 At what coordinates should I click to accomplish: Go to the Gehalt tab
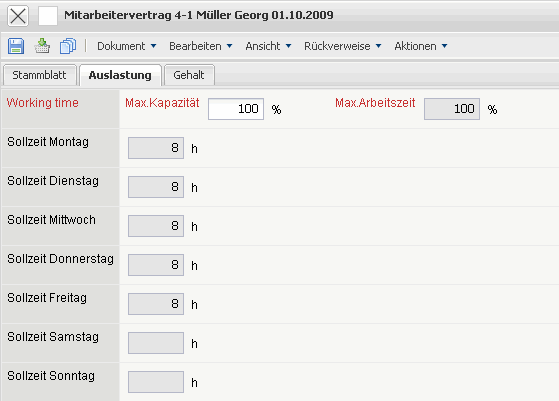click(x=189, y=75)
